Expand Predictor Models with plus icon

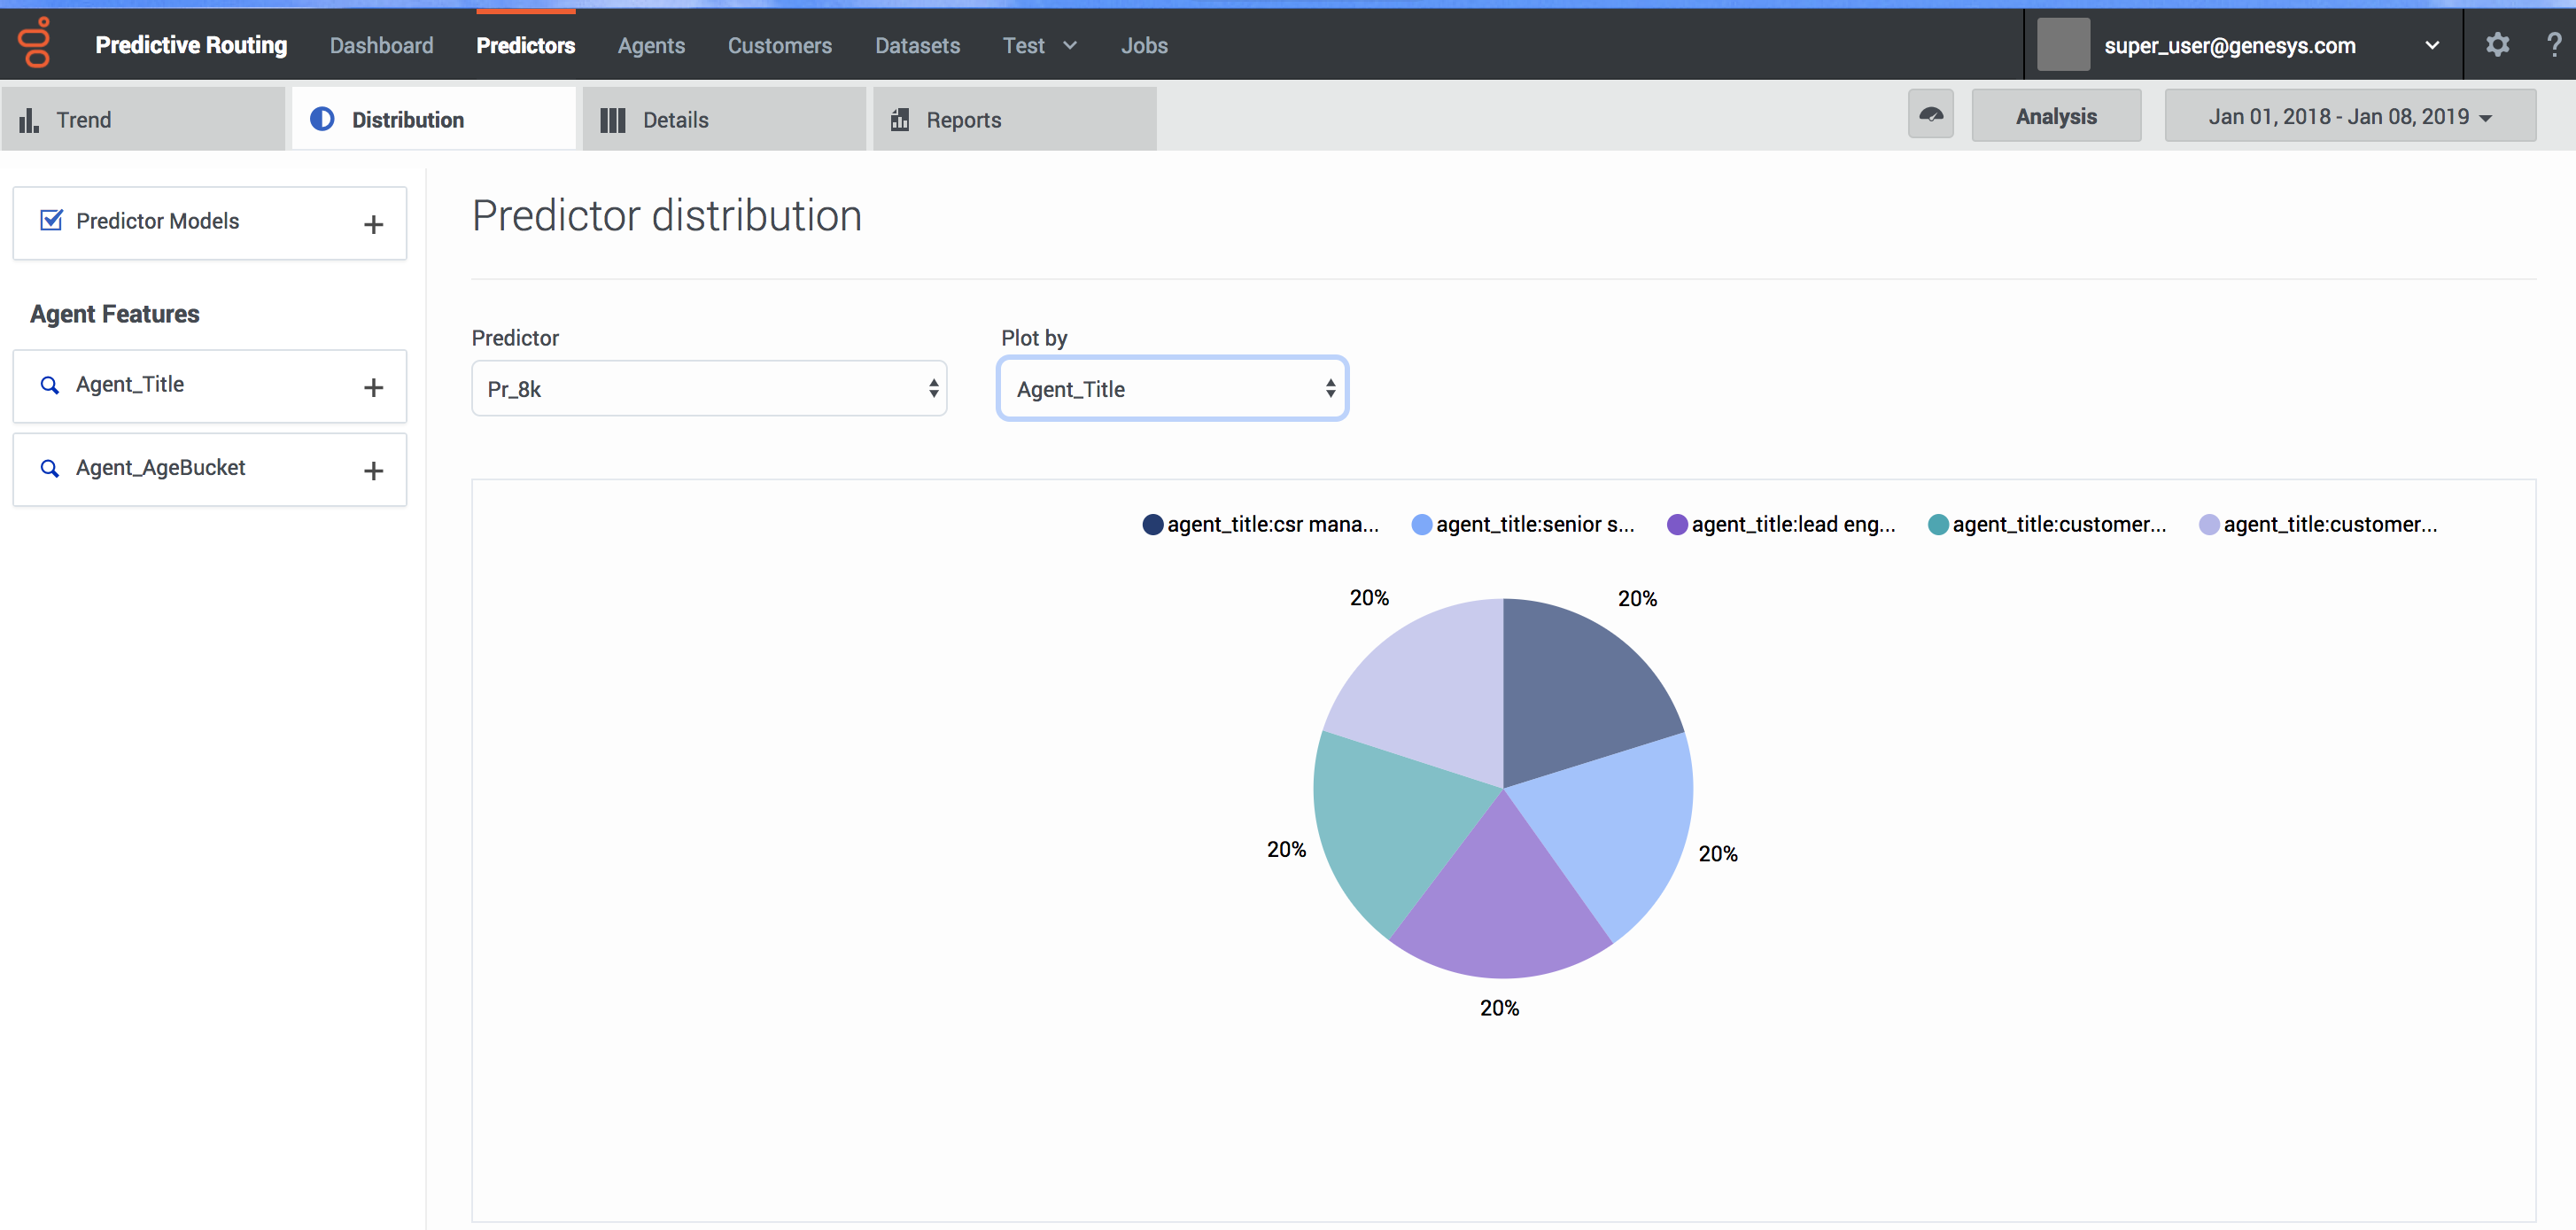pyautogui.click(x=373, y=224)
